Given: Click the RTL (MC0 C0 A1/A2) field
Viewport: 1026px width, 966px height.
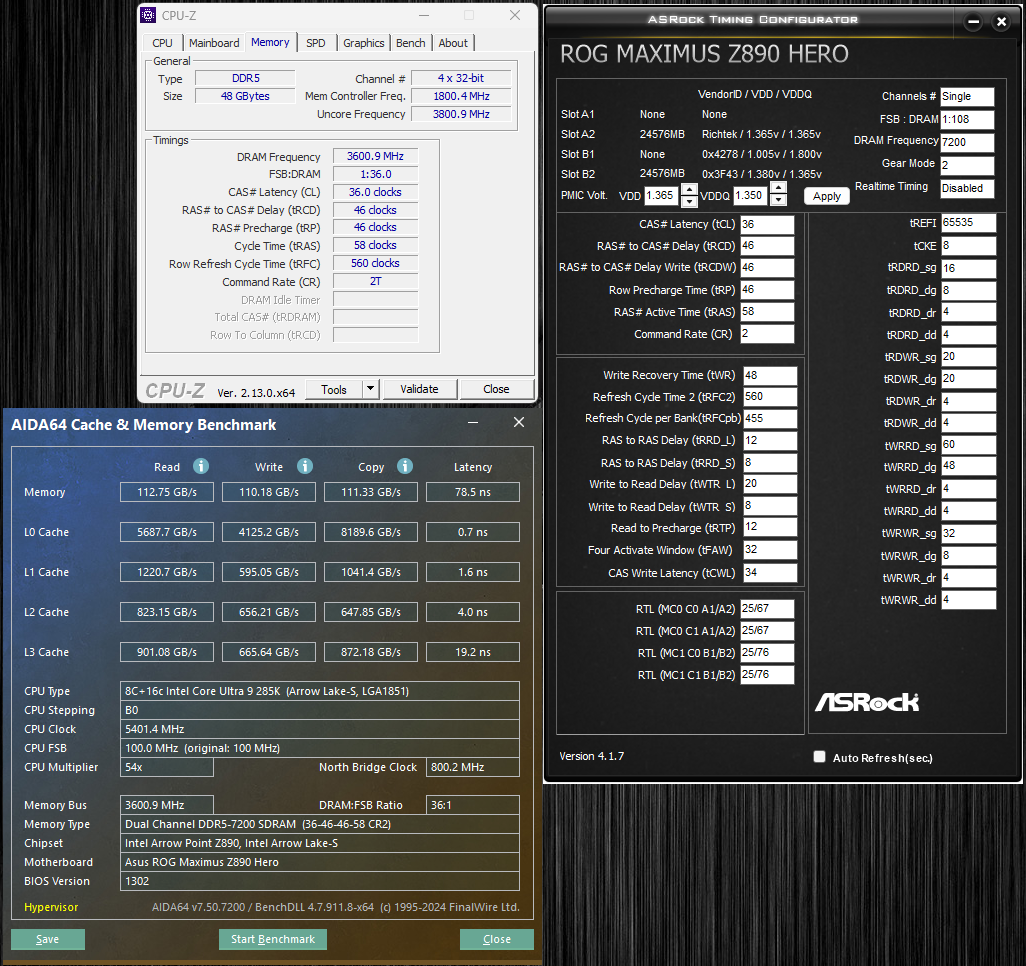Looking at the screenshot, I should tap(767, 609).
